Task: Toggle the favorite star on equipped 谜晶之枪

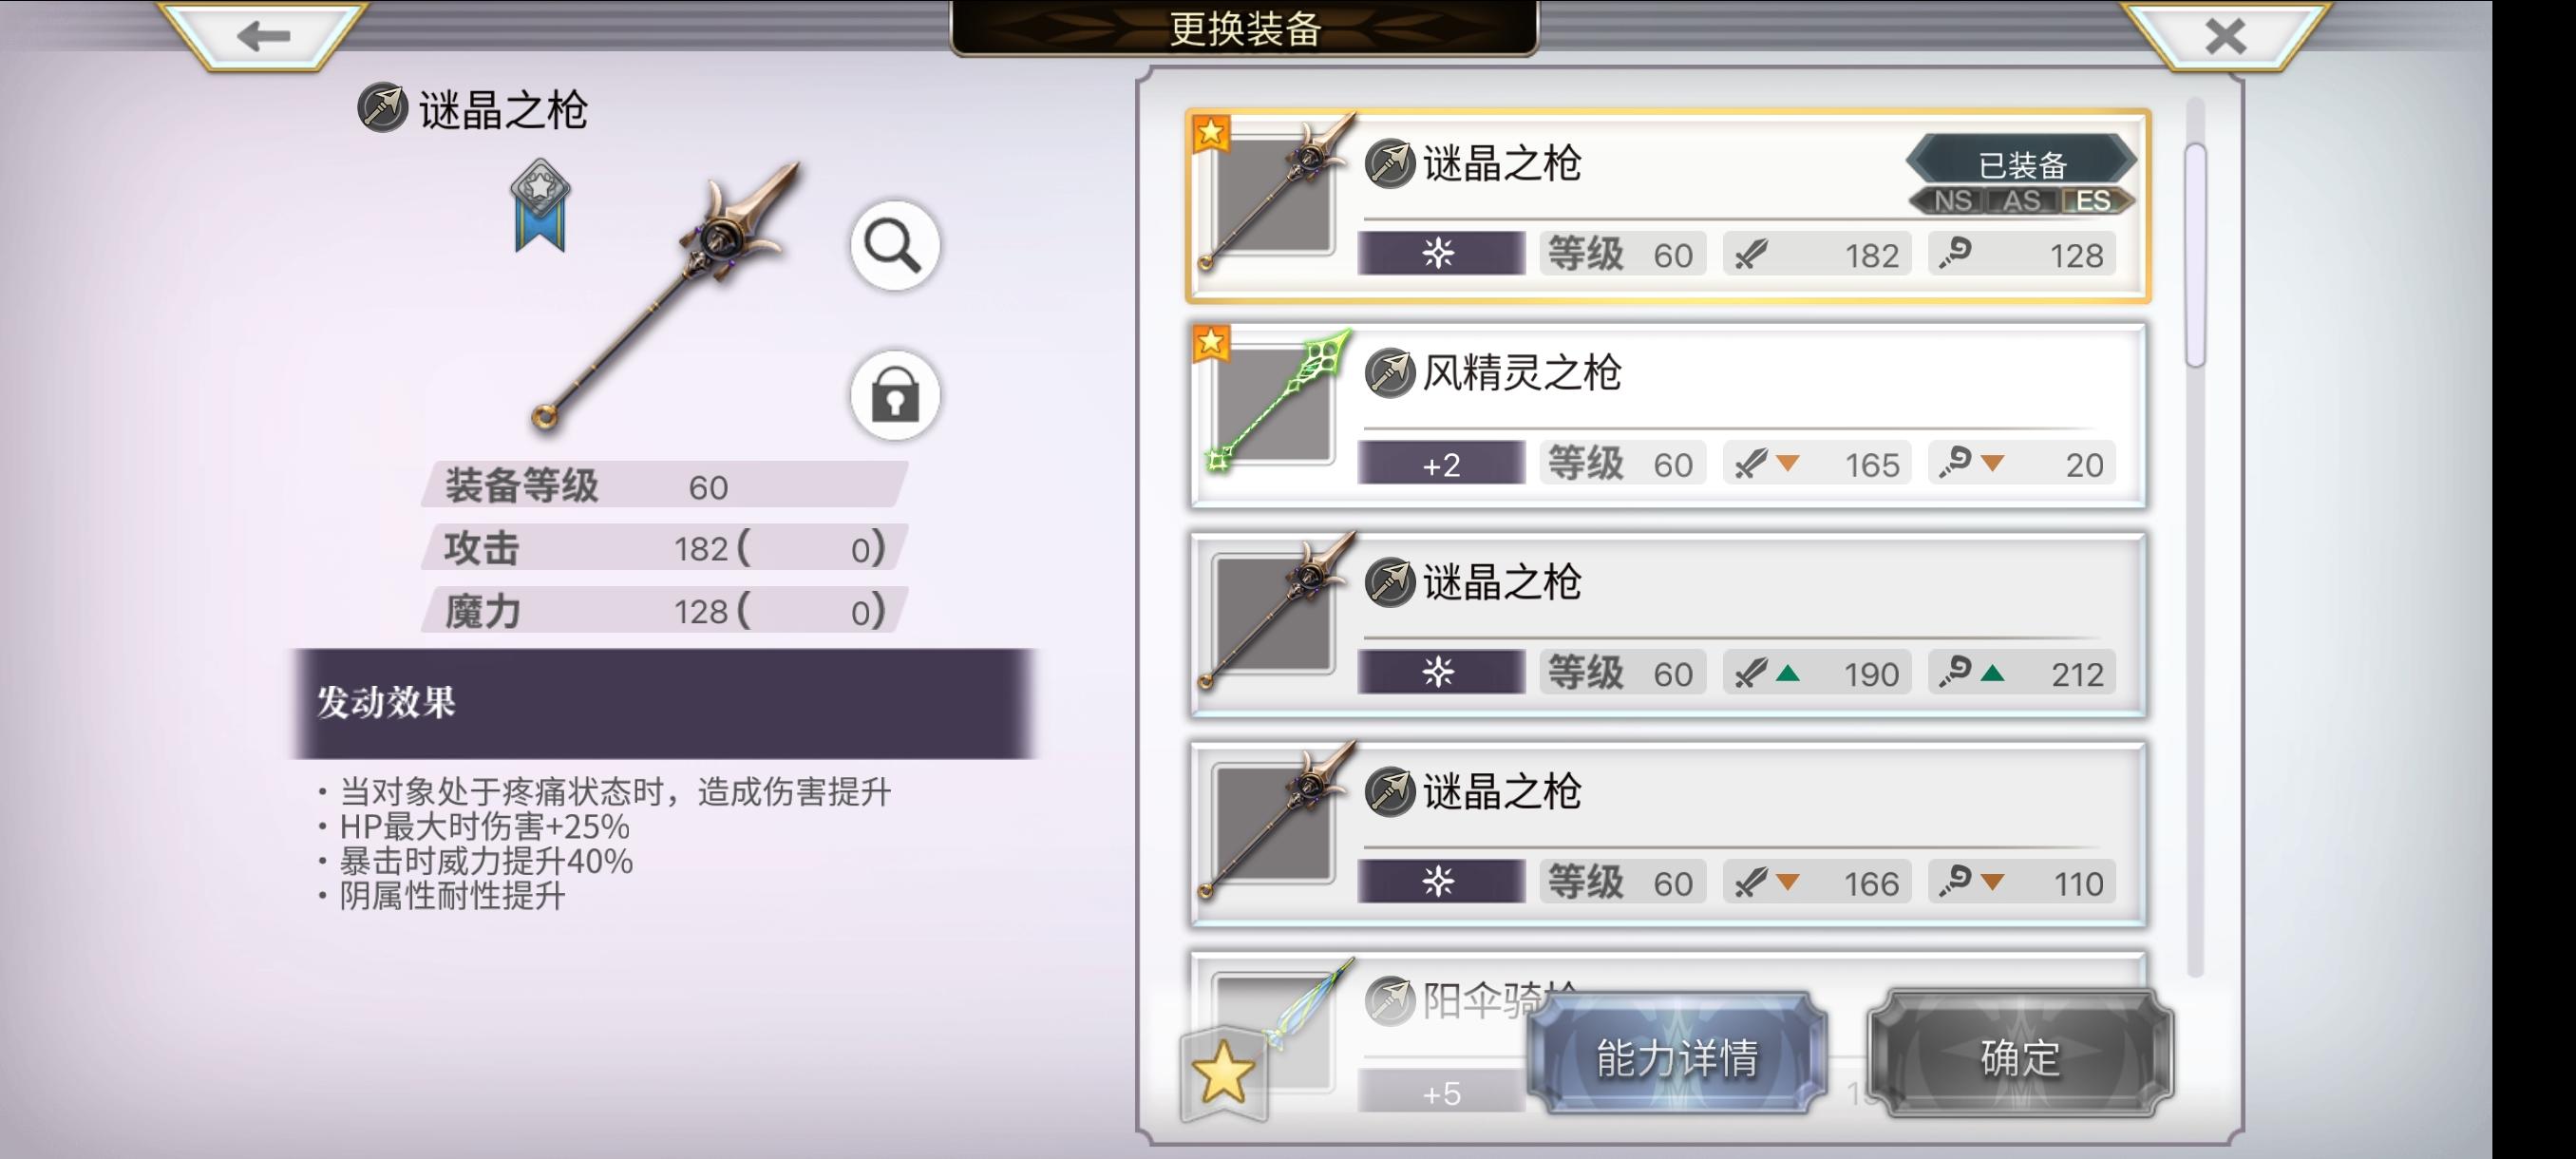Action: (1211, 132)
